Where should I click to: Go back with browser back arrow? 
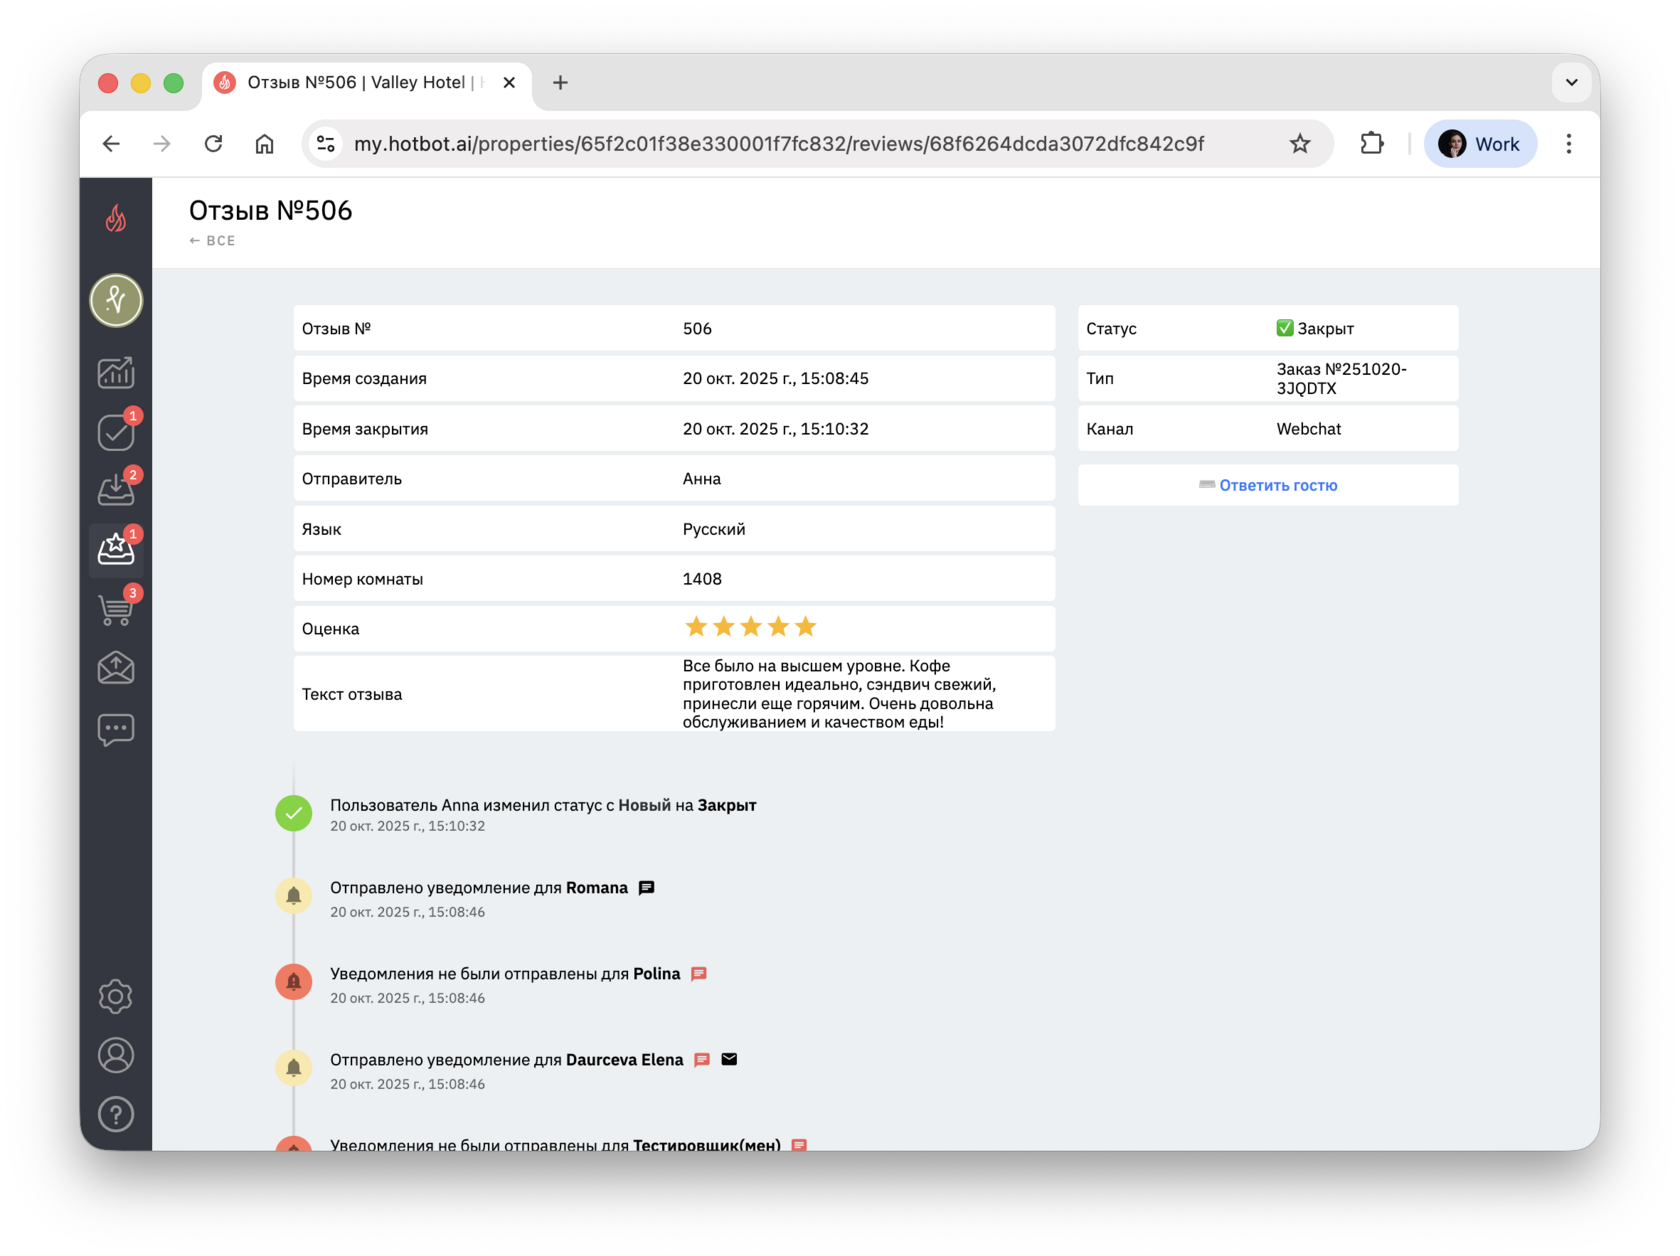[x=111, y=144]
